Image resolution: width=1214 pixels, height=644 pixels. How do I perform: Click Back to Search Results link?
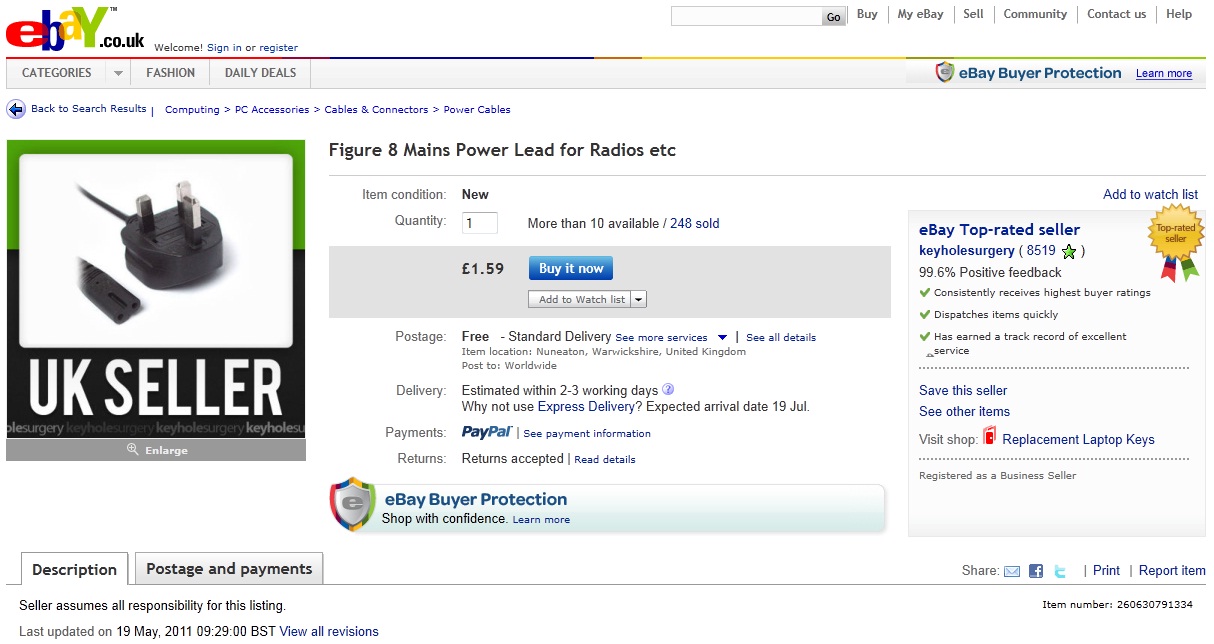(89, 108)
